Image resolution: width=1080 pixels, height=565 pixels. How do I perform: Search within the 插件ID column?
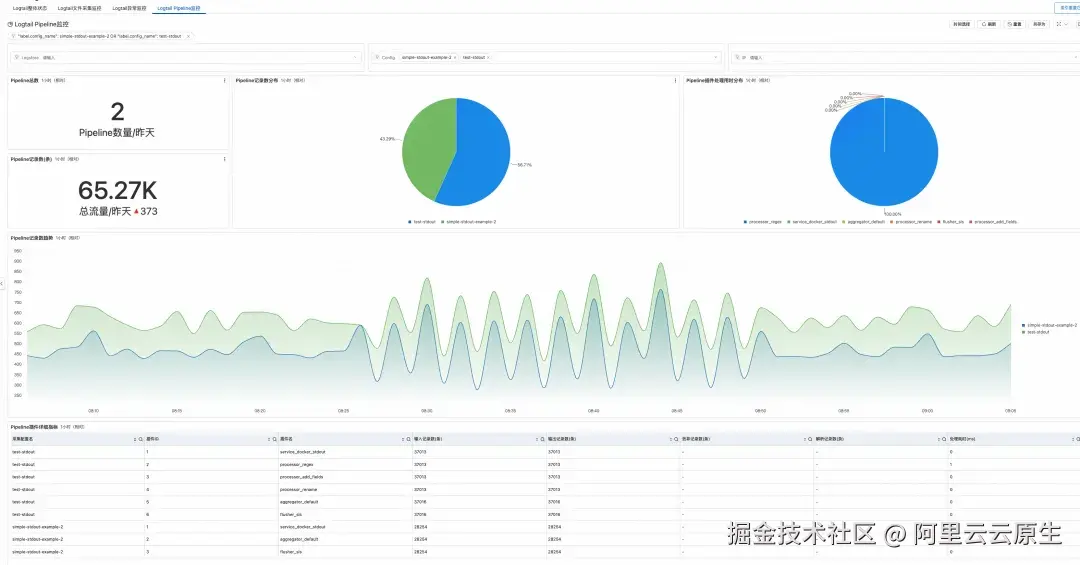point(275,439)
